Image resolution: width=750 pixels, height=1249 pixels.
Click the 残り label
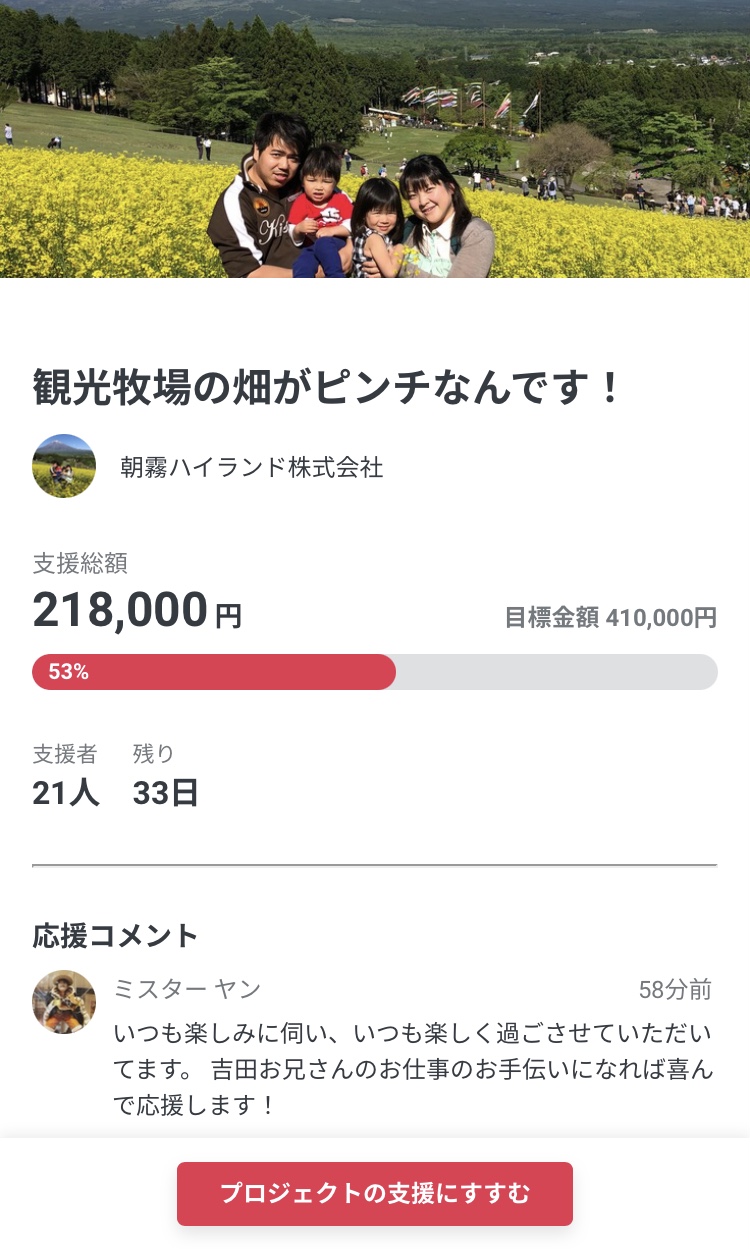point(153,753)
